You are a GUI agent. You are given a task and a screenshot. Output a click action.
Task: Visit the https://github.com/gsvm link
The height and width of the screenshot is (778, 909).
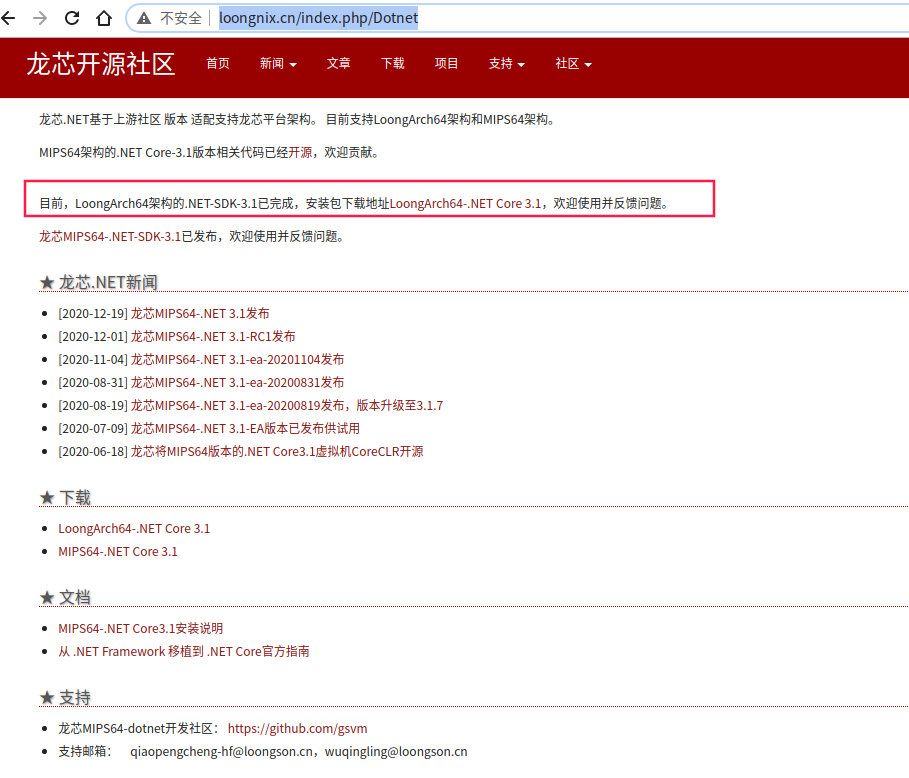pyautogui.click(x=297, y=729)
